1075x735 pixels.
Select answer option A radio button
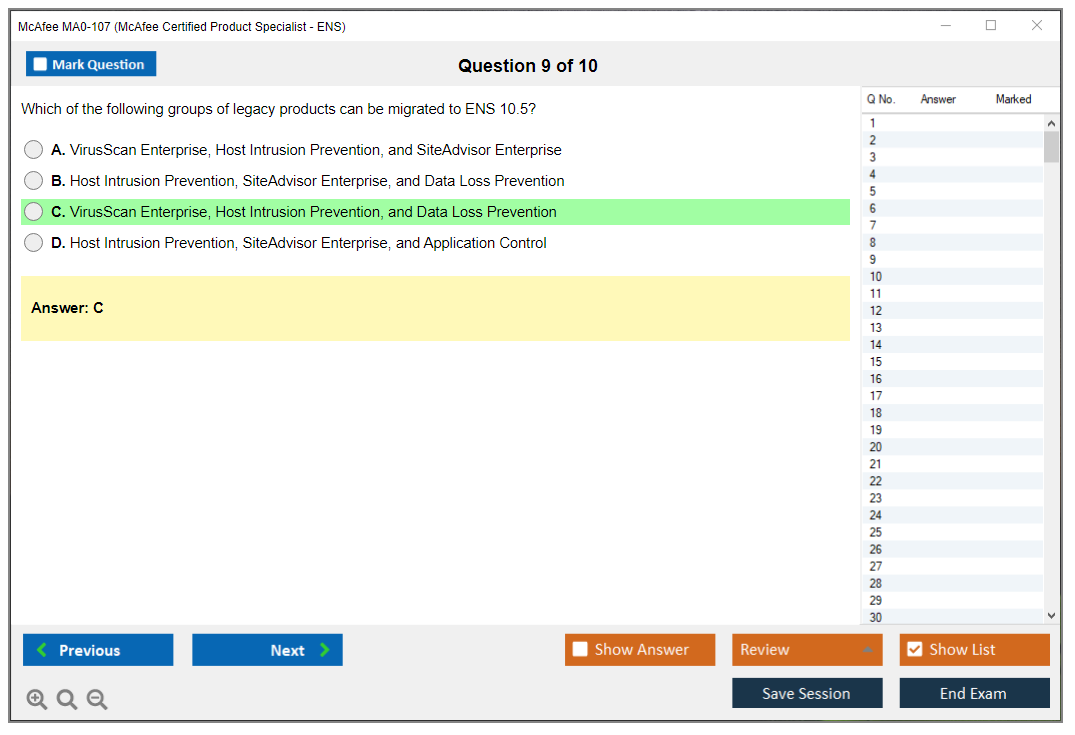pos(34,150)
